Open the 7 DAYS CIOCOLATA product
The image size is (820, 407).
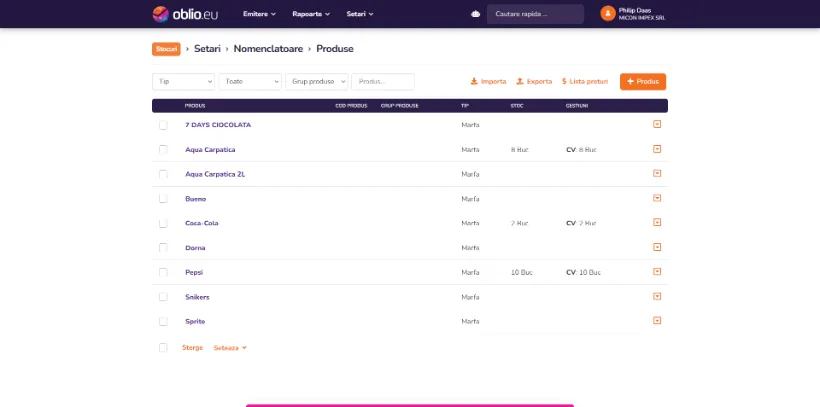[x=218, y=125]
